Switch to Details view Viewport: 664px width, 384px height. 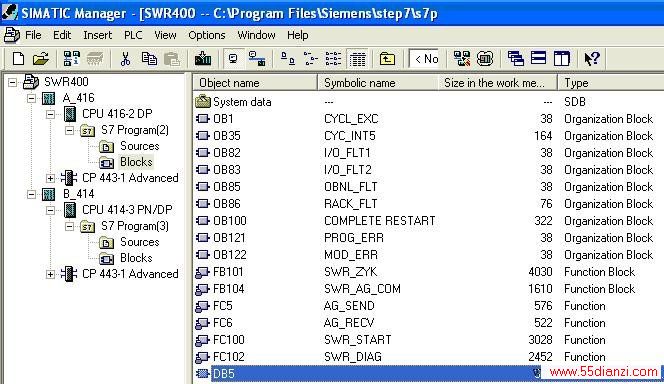(357, 58)
